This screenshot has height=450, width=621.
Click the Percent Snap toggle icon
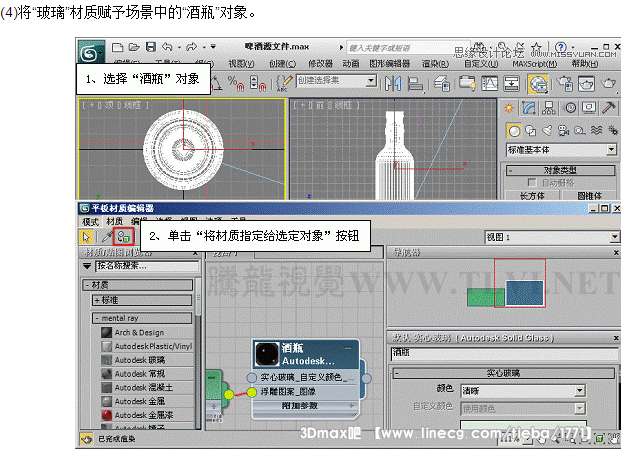point(236,83)
